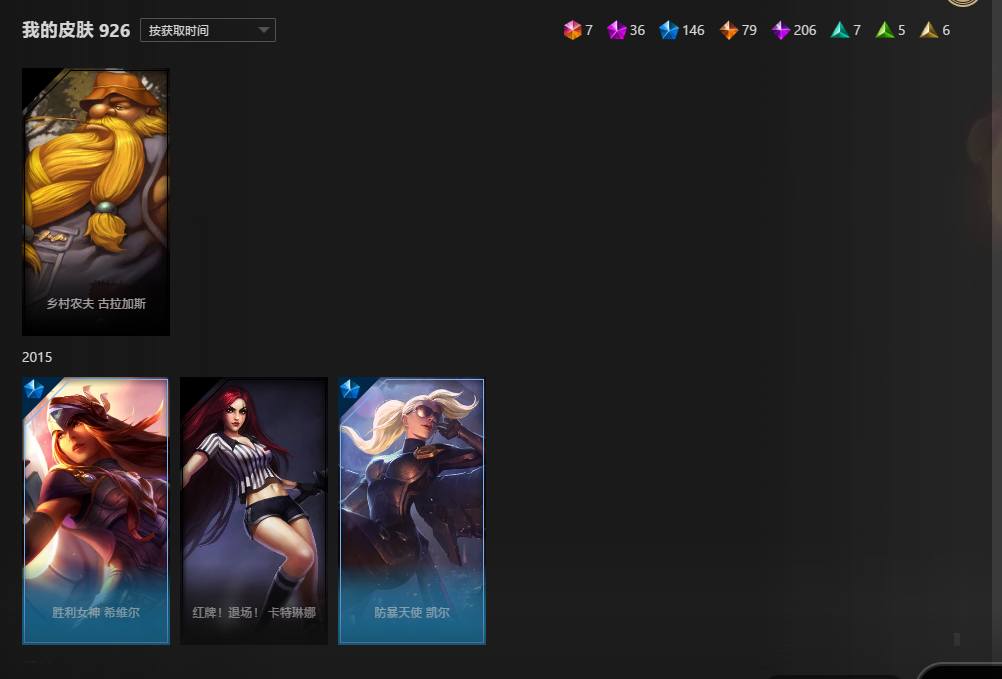Viewport: 1002px width, 679px height.
Task: Choose the gold triangle gem beside 6
Action: 929,30
